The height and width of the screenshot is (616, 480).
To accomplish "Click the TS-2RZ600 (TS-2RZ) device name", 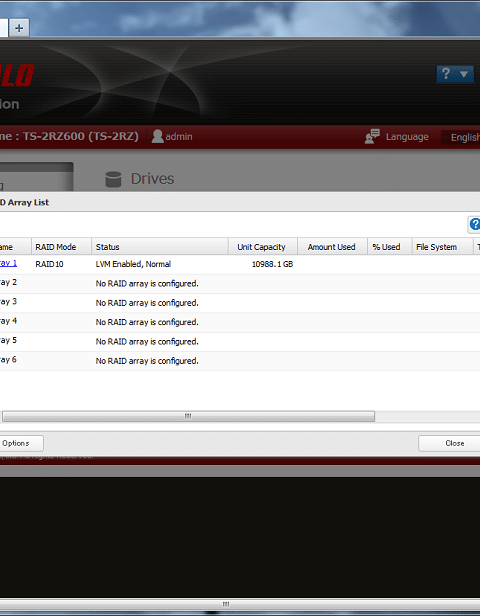I will click(80, 136).
